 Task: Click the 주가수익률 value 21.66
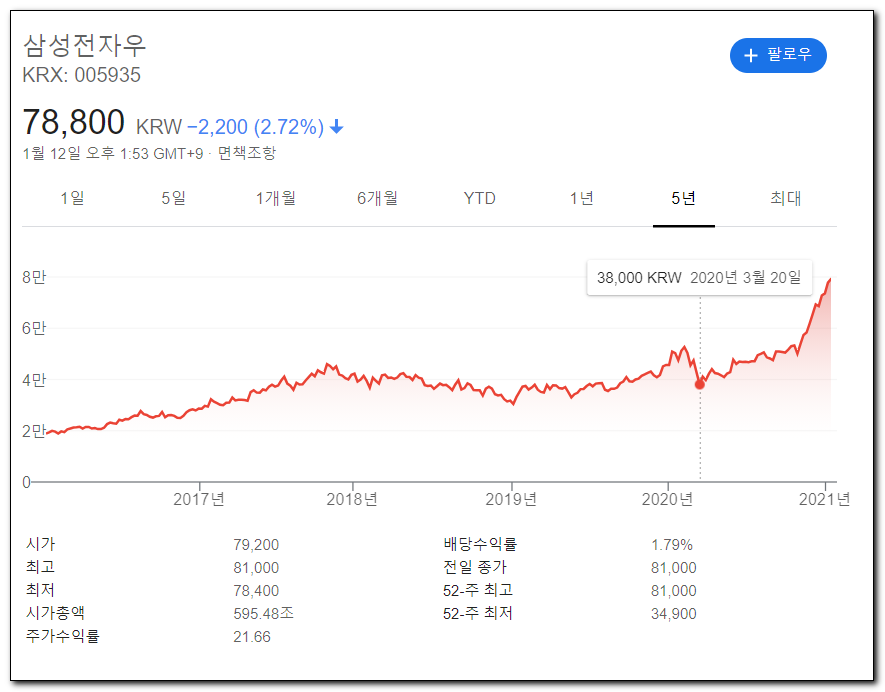coord(252,637)
